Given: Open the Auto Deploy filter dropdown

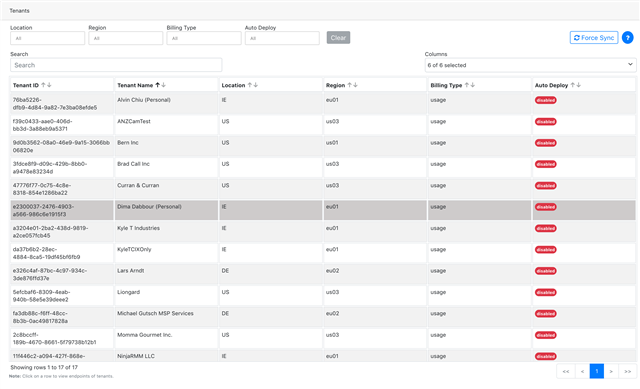Looking at the screenshot, I should (x=282, y=38).
